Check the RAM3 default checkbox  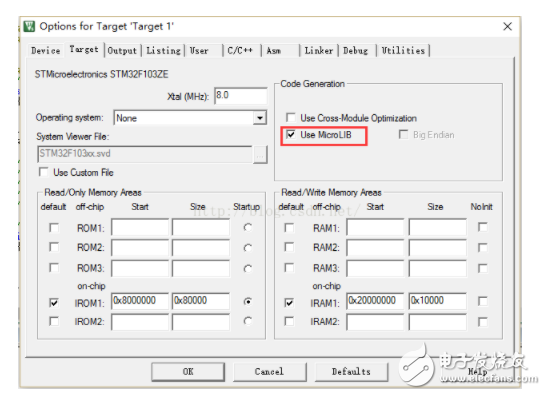289,268
